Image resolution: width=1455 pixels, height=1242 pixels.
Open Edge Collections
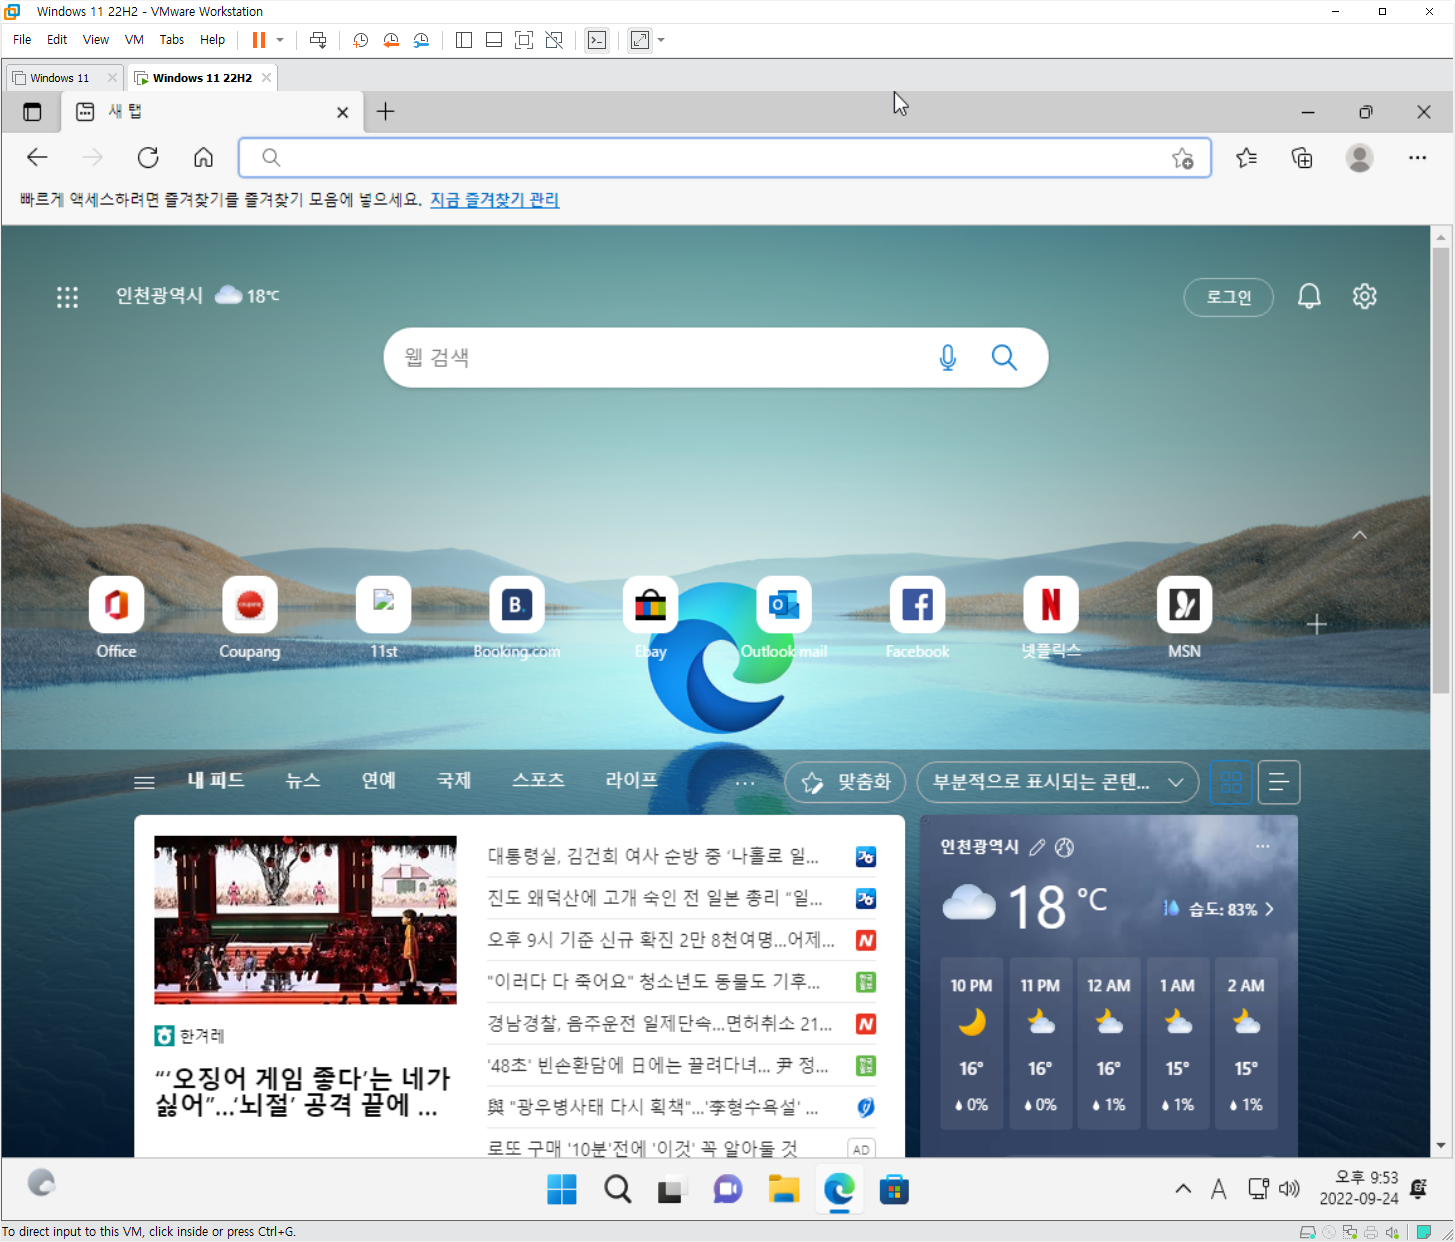pos(1302,158)
